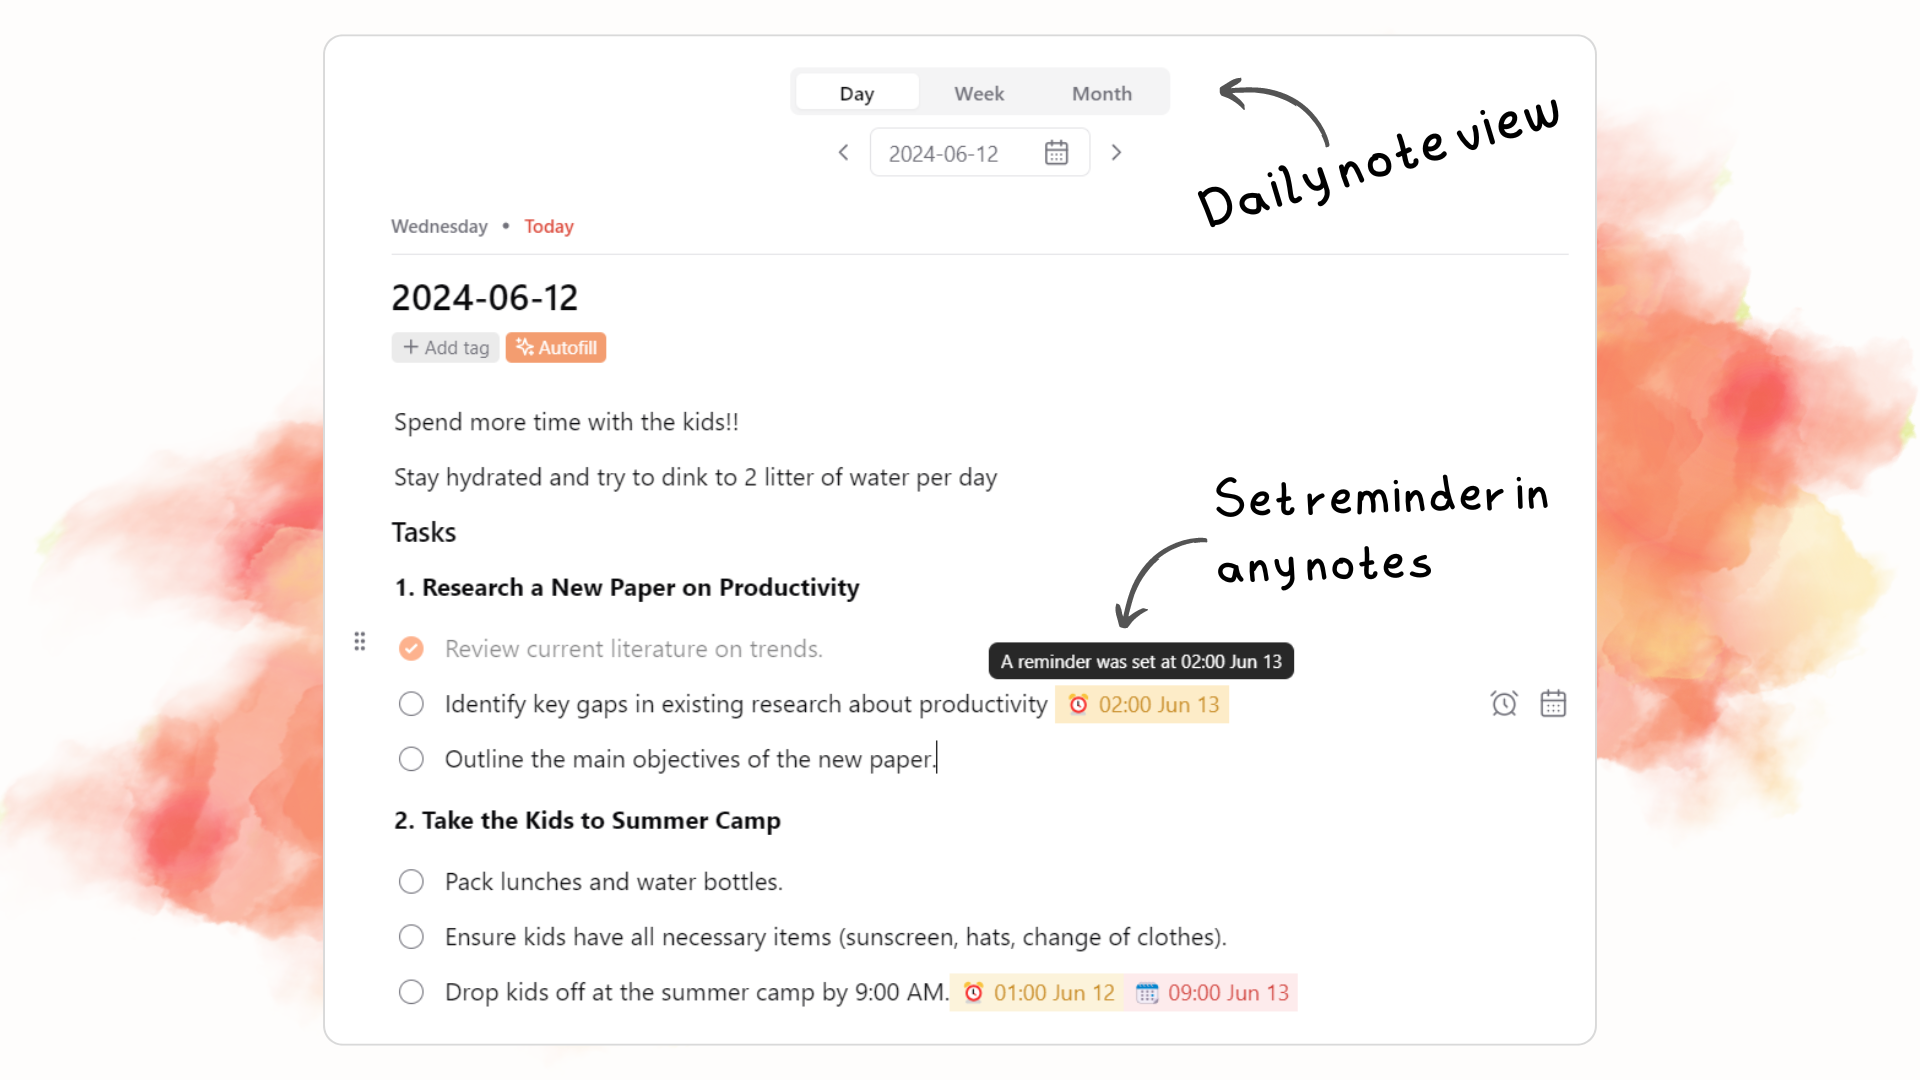This screenshot has height=1080, width=1920.
Task: Switch to the Day view tab
Action: click(x=857, y=92)
